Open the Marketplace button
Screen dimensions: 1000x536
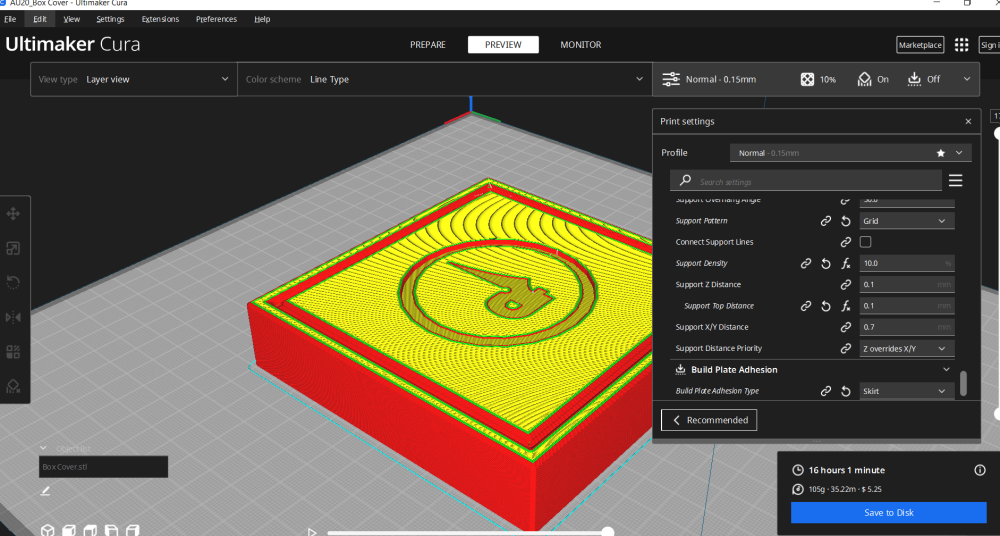tap(920, 45)
